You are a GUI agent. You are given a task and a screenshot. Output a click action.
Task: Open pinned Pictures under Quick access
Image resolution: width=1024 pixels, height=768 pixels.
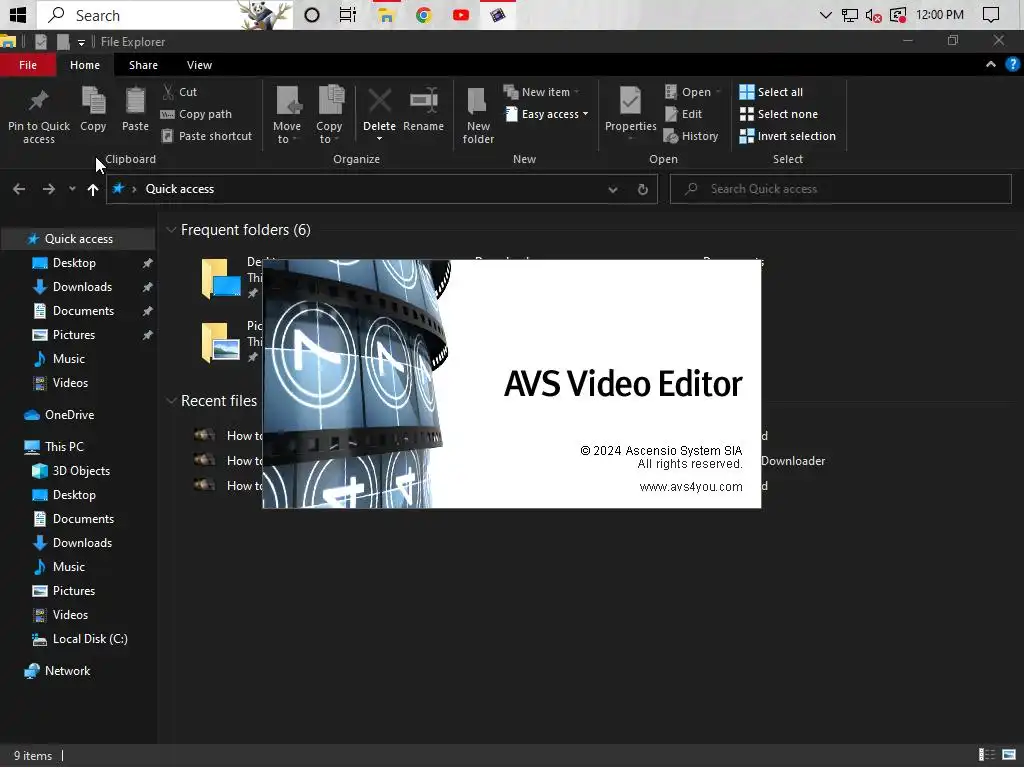(x=74, y=334)
